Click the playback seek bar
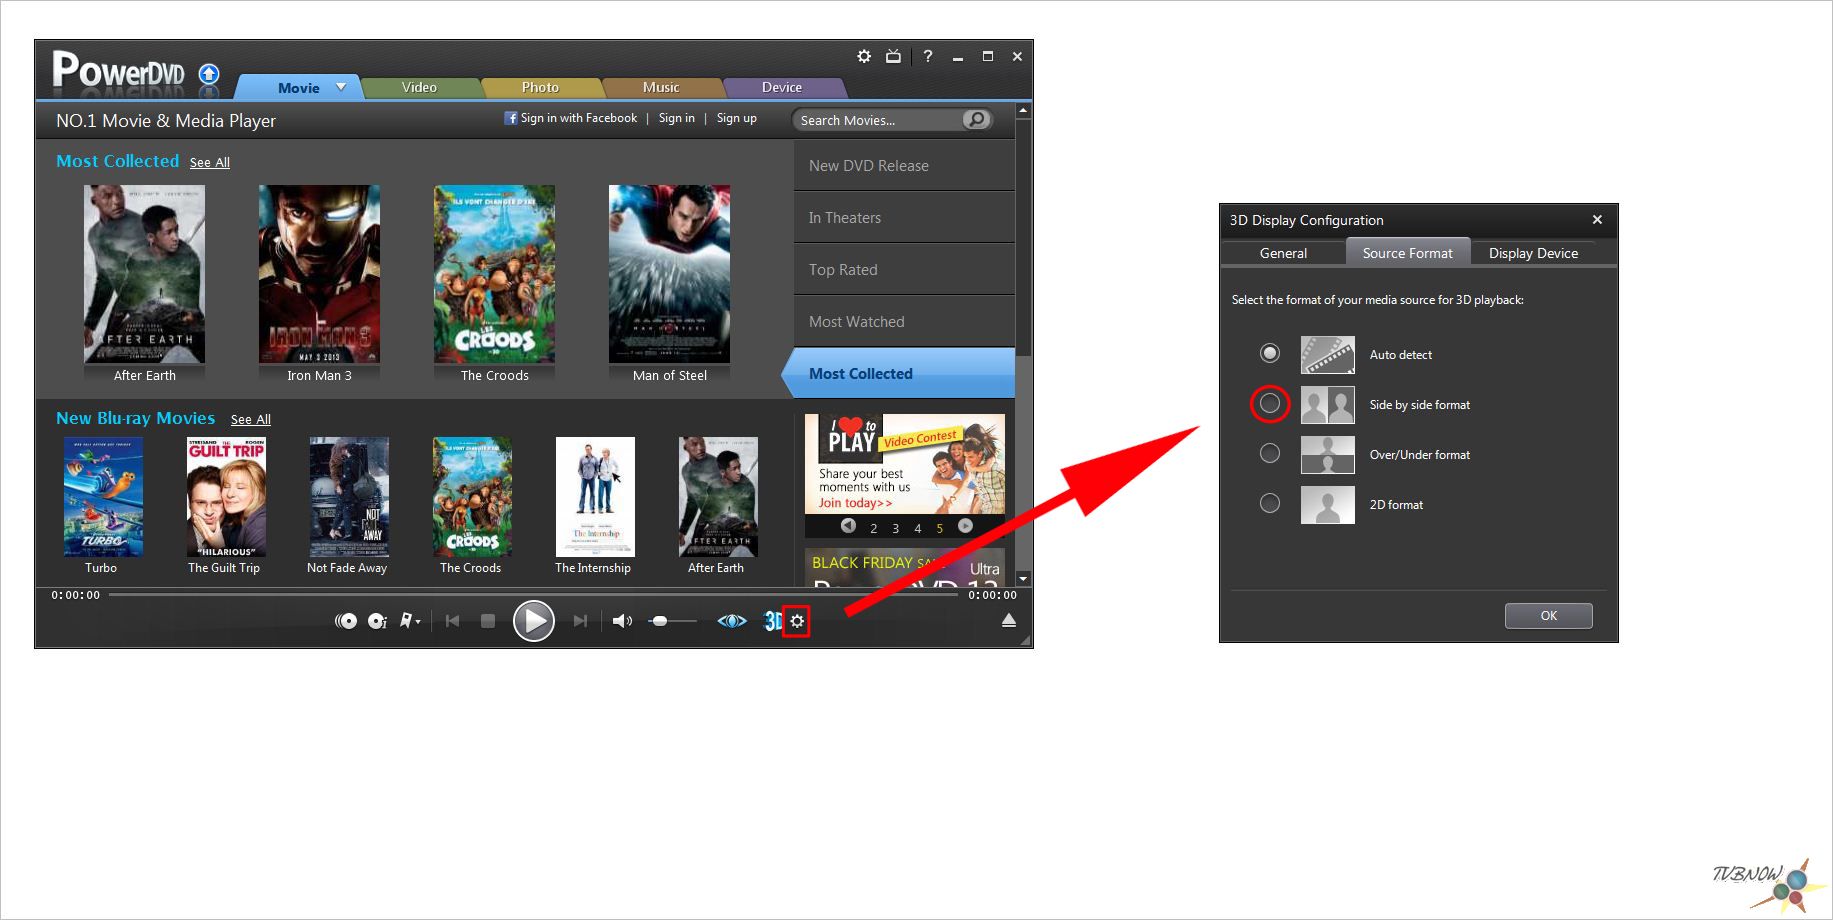 [533, 594]
